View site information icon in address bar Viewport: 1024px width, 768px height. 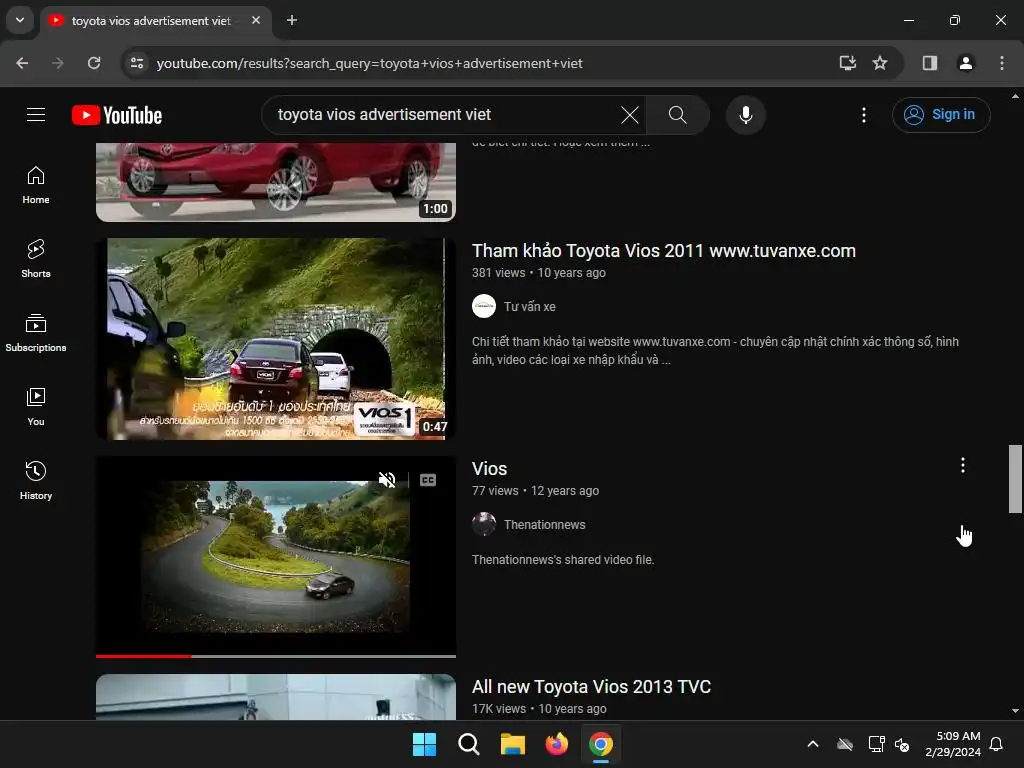tap(137, 63)
